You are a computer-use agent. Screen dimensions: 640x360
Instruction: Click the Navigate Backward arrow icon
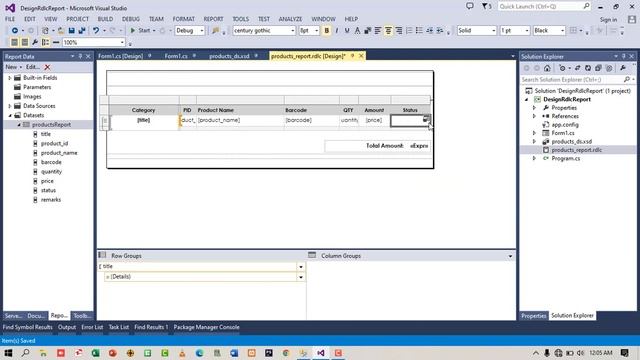[x=15, y=31]
